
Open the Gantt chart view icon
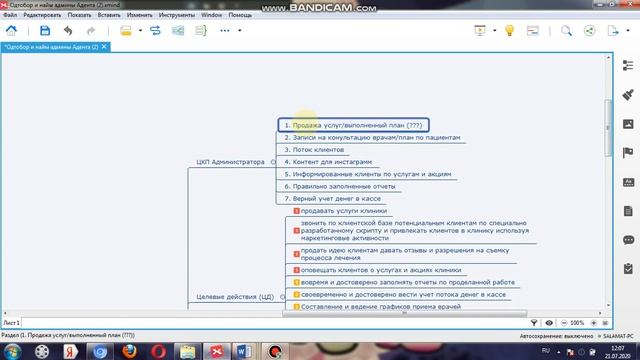click(x=533, y=31)
